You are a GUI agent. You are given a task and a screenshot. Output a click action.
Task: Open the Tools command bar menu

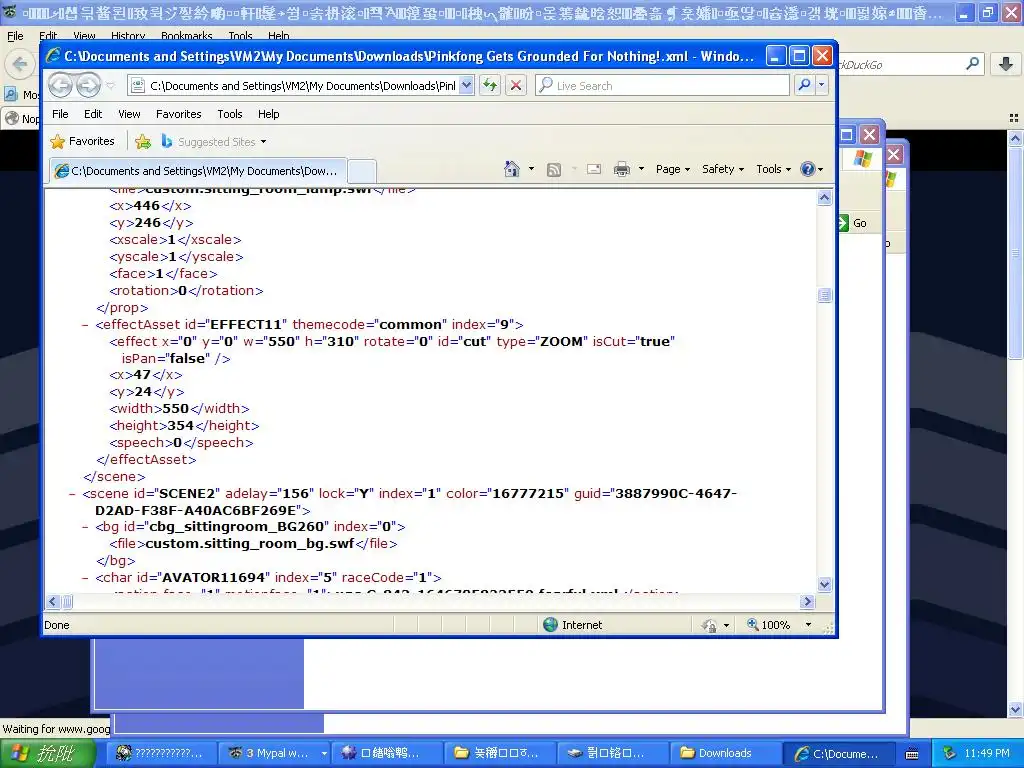coord(773,169)
